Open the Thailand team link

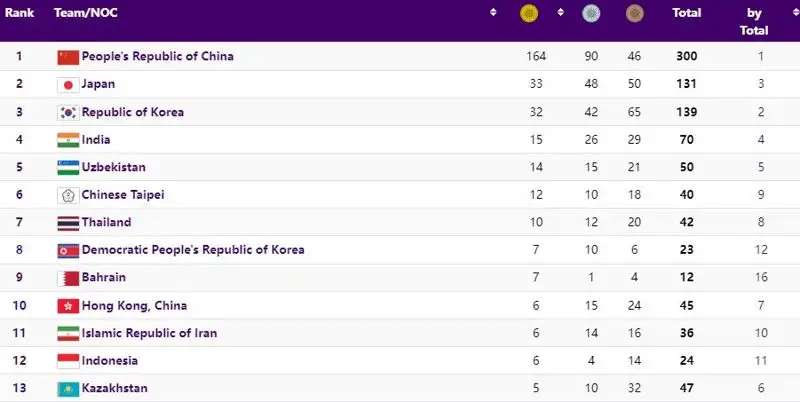point(106,222)
